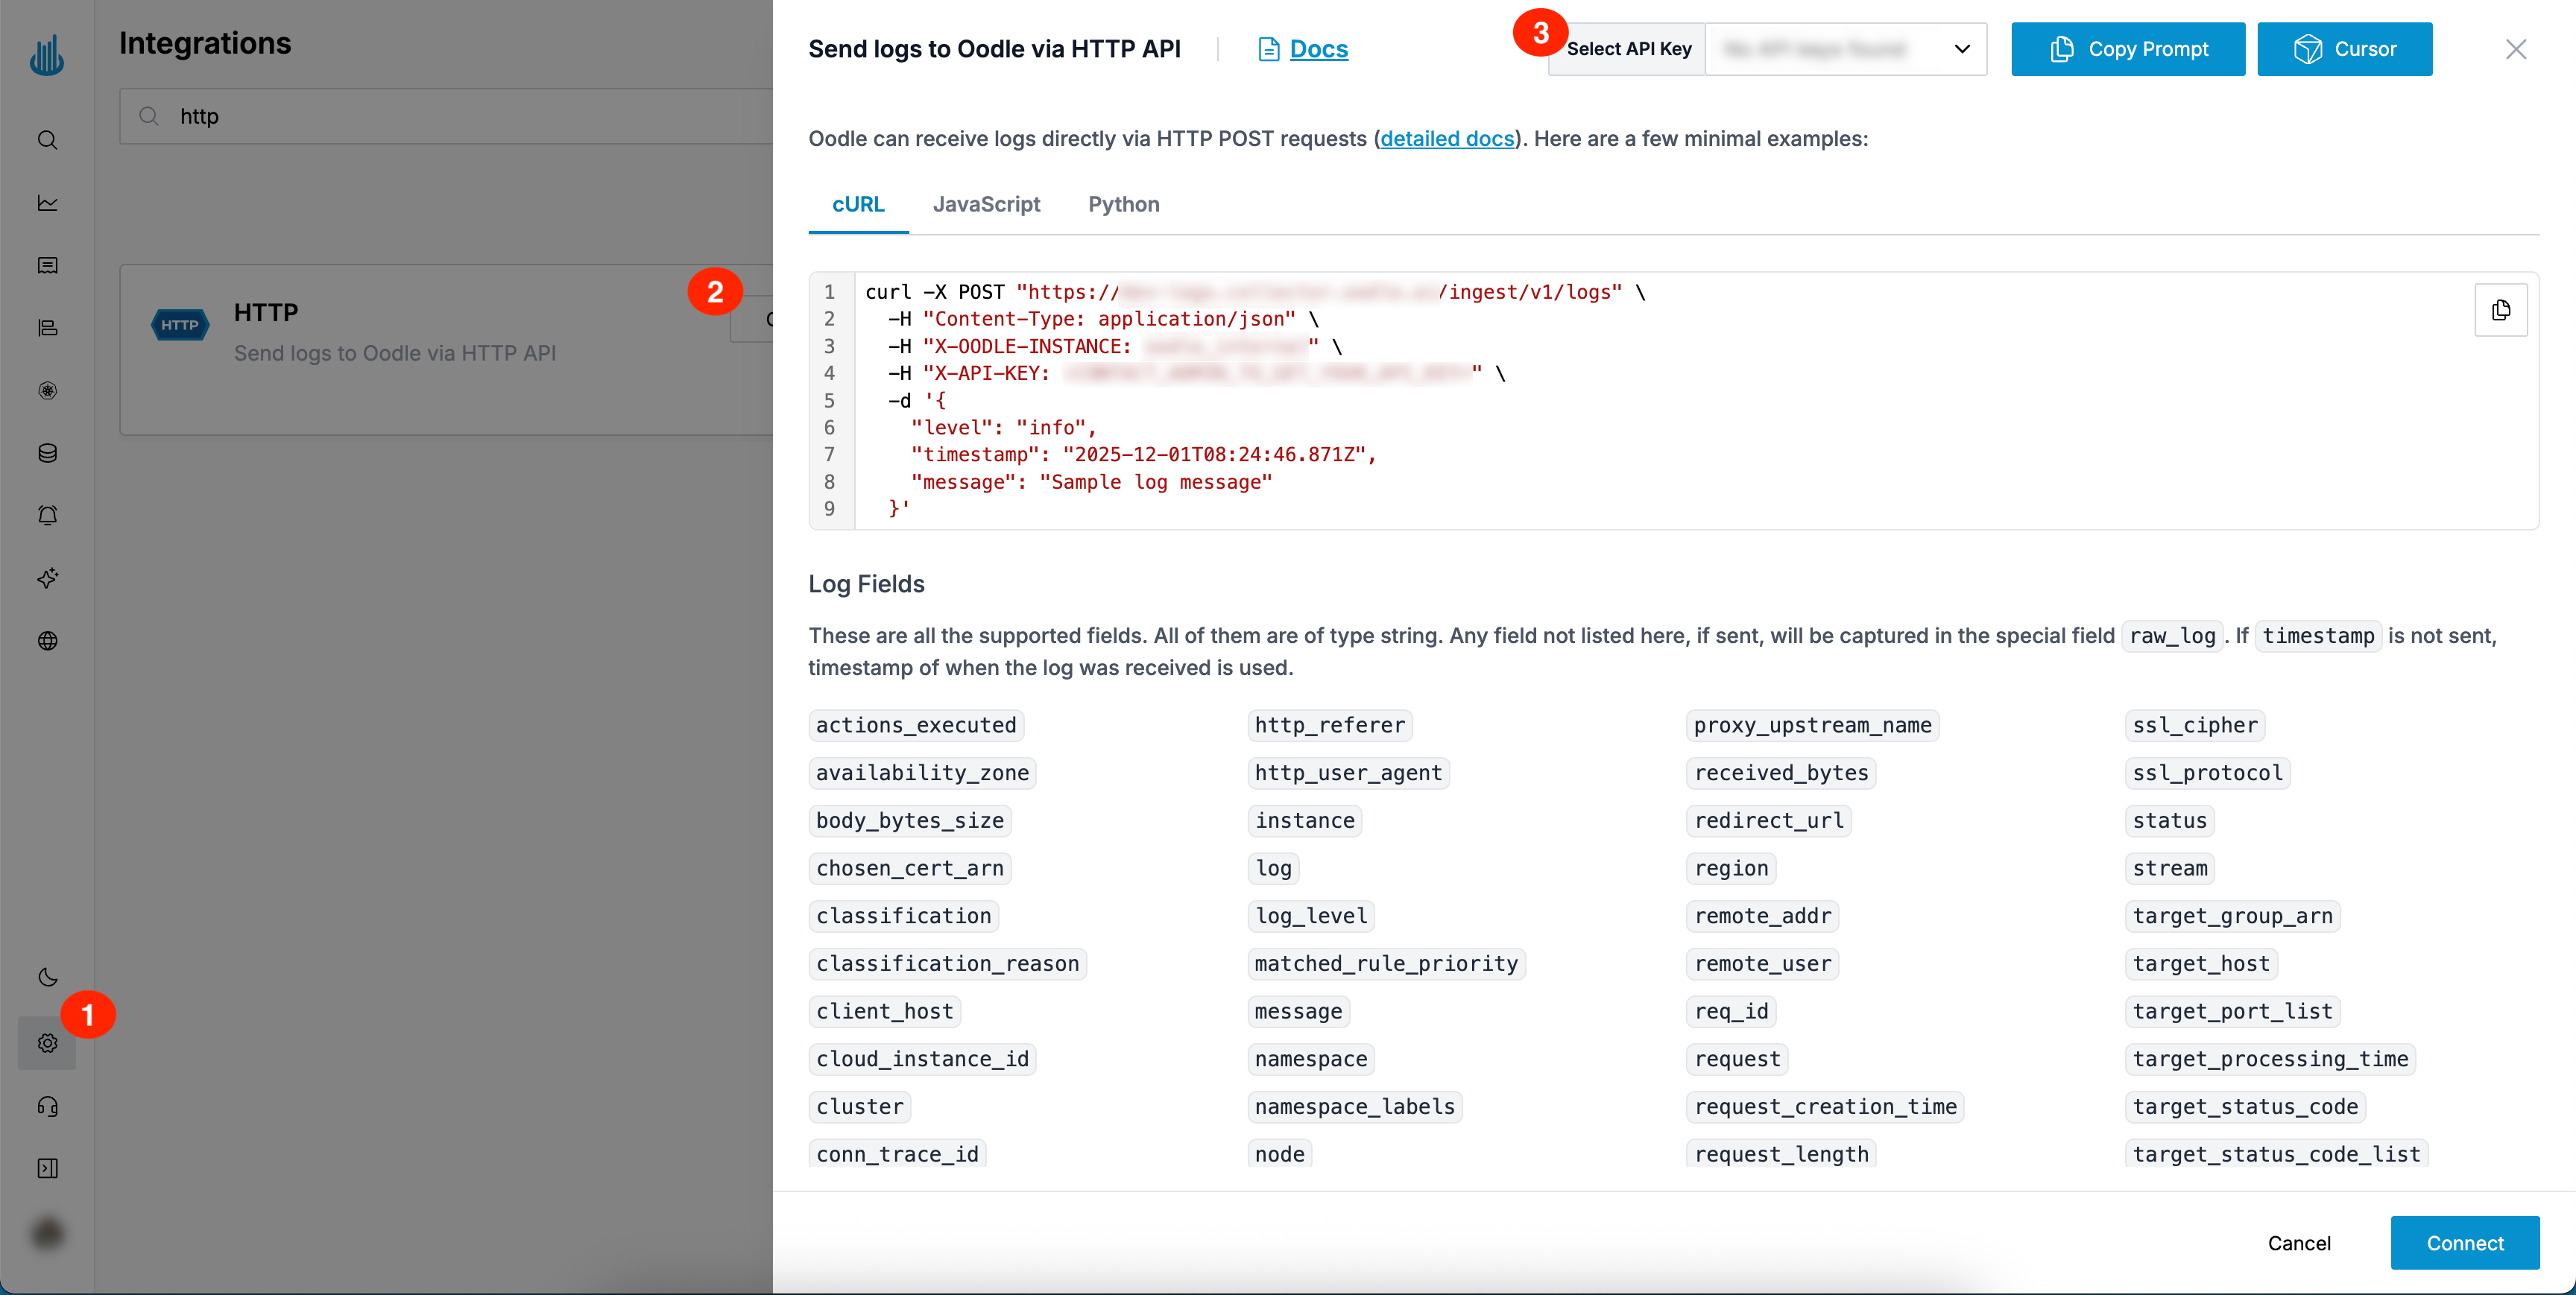The width and height of the screenshot is (2576, 1295).
Task: Open the globe network section
Action: pos(47,641)
